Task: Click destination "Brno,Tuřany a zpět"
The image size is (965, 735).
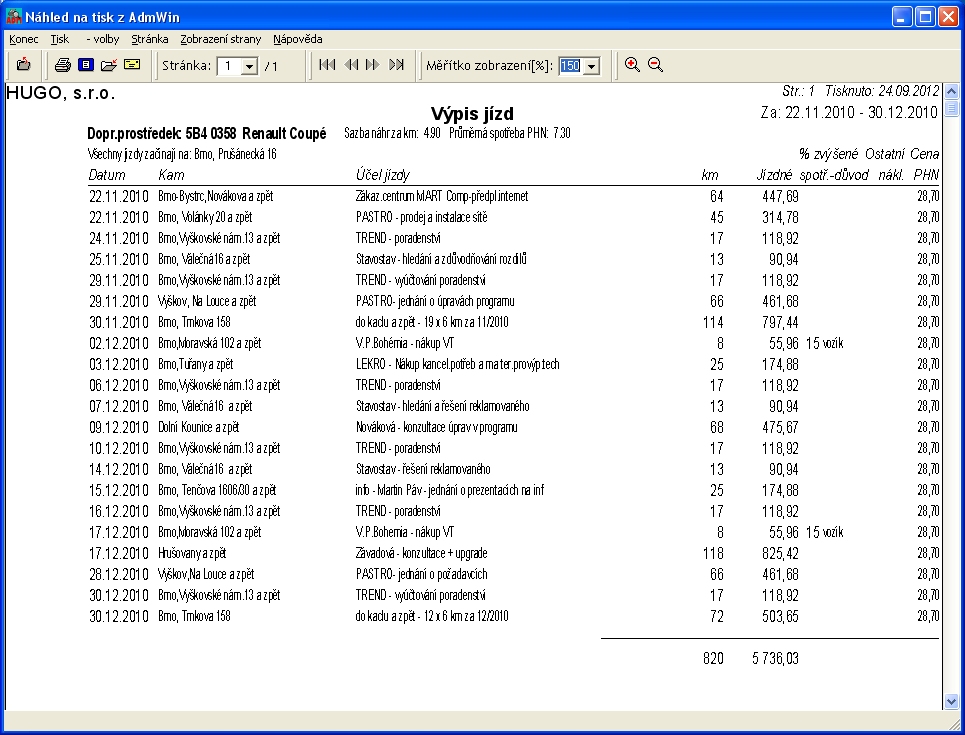Action: pos(196,364)
